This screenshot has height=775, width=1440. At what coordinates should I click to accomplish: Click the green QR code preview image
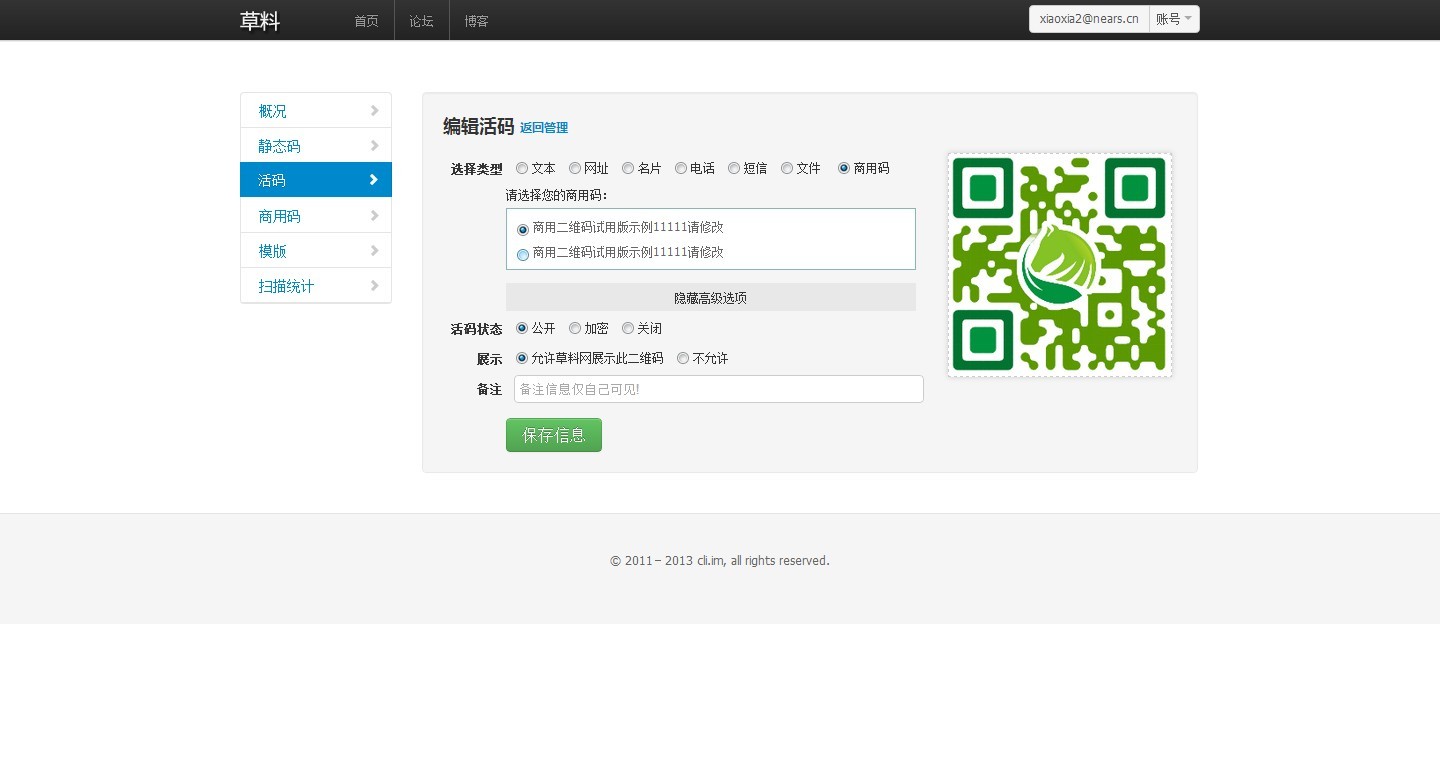pyautogui.click(x=1060, y=265)
